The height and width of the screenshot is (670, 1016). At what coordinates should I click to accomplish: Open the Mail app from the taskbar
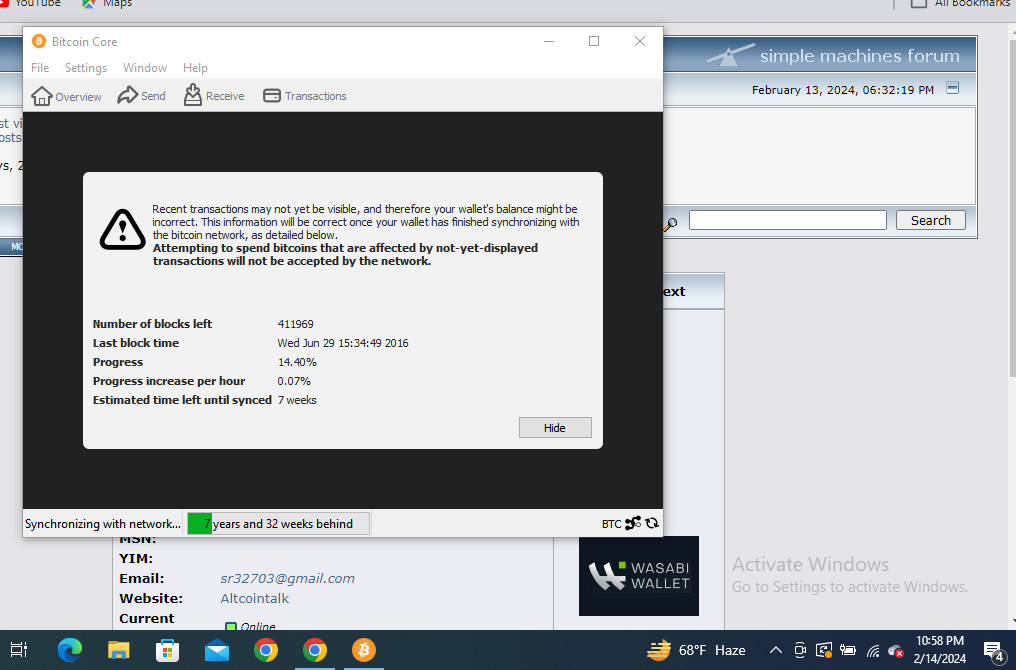(217, 650)
